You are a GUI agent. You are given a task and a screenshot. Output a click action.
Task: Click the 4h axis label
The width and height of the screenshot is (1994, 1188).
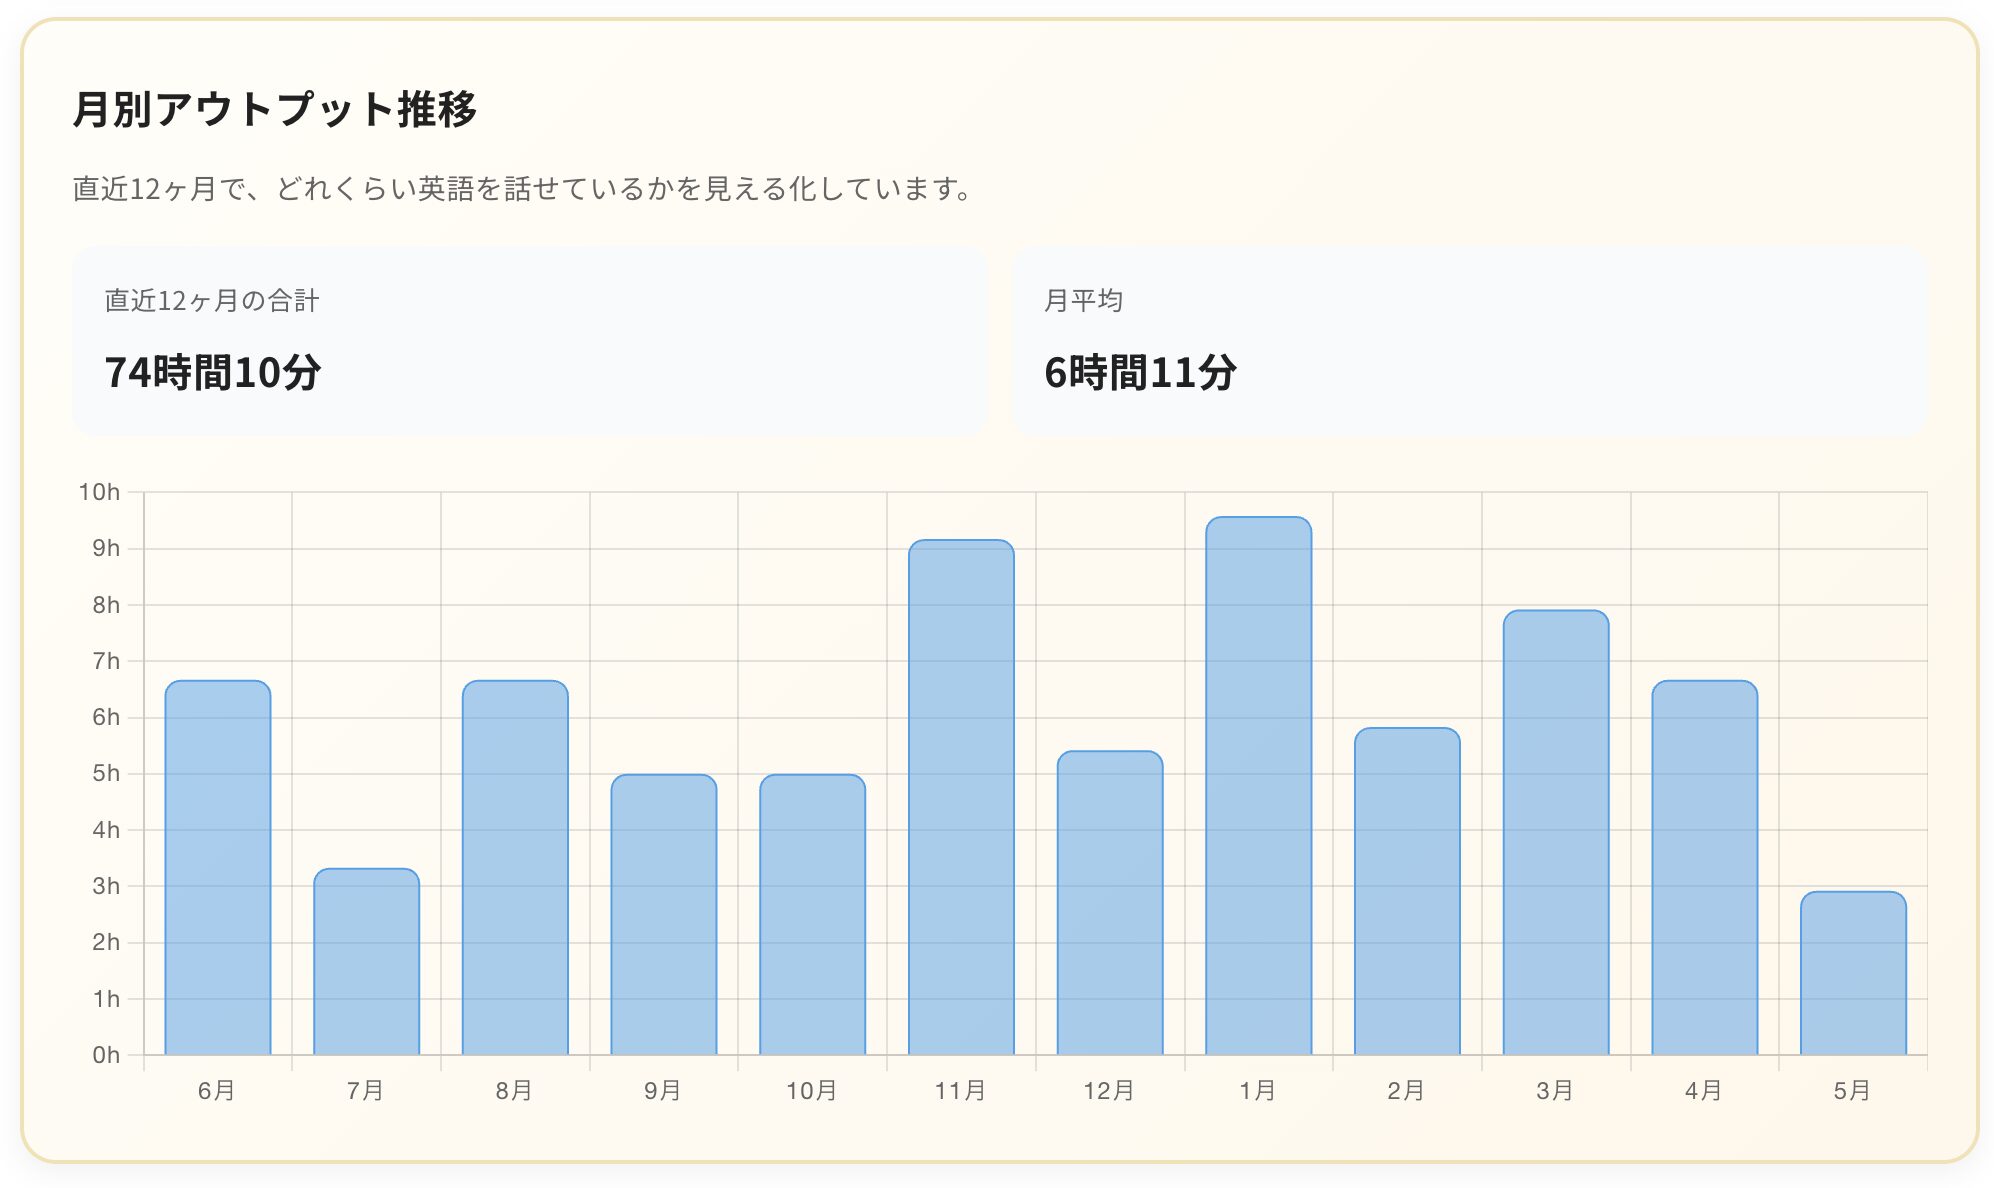click(106, 830)
